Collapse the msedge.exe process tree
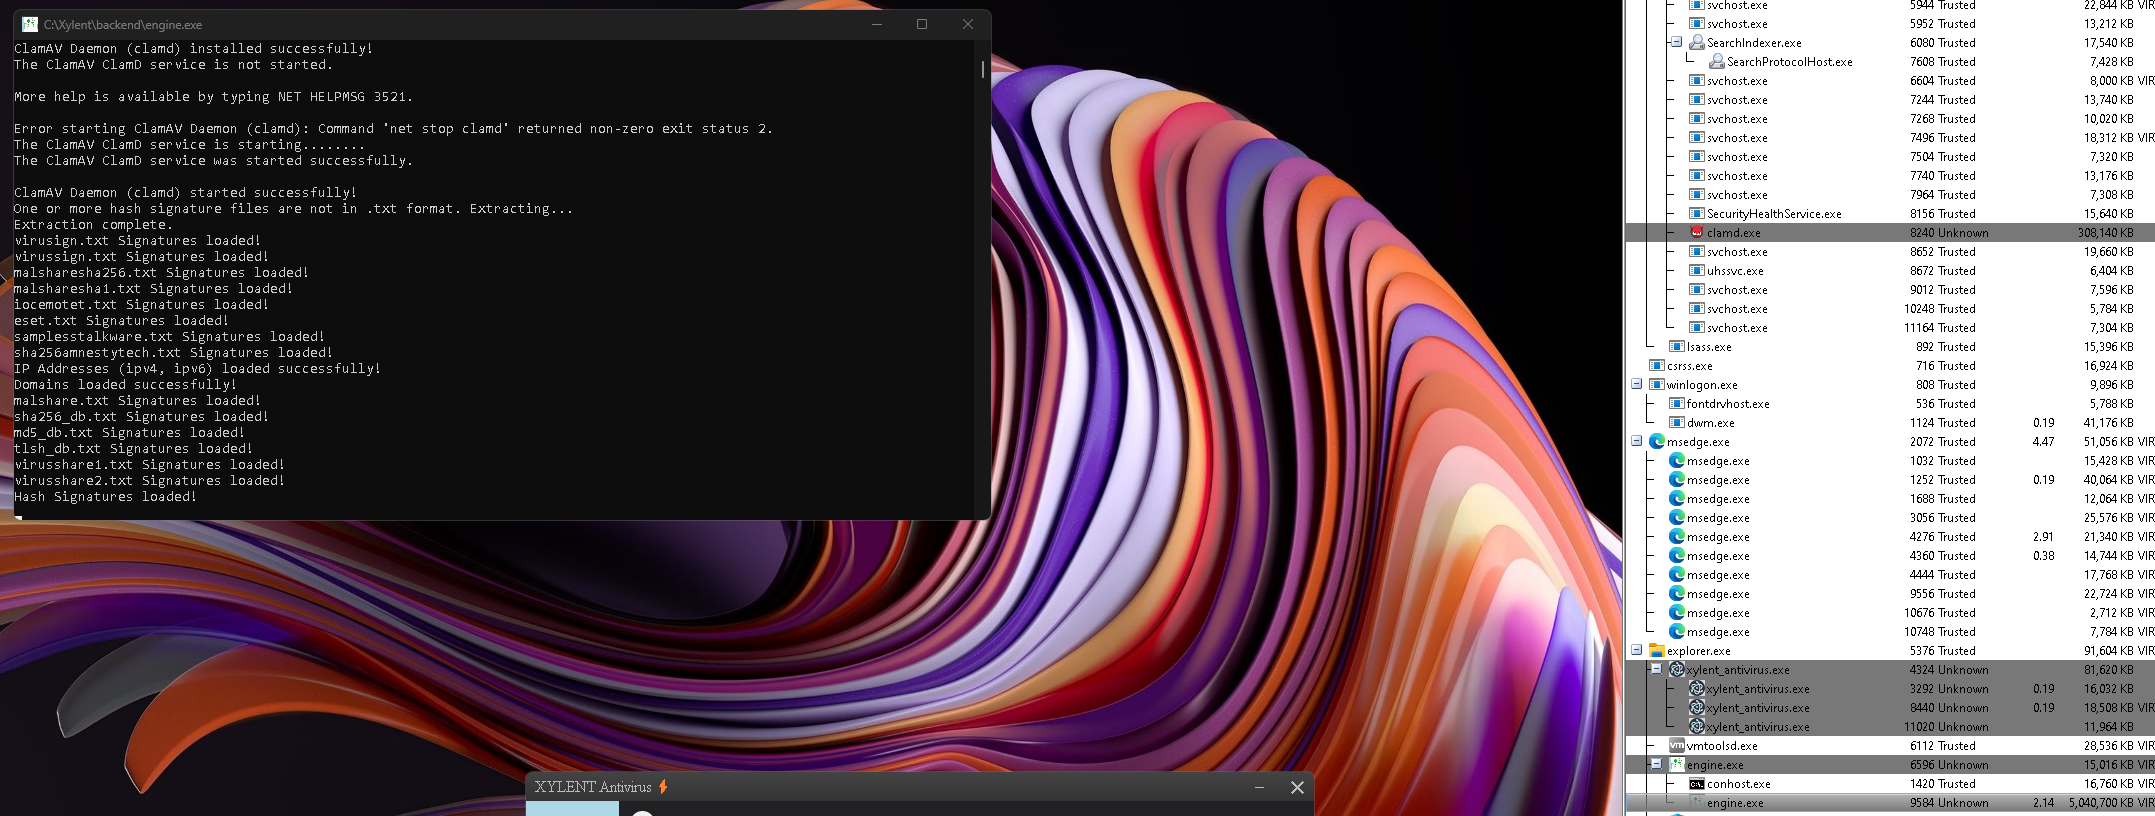The image size is (2155, 816). (x=1637, y=441)
